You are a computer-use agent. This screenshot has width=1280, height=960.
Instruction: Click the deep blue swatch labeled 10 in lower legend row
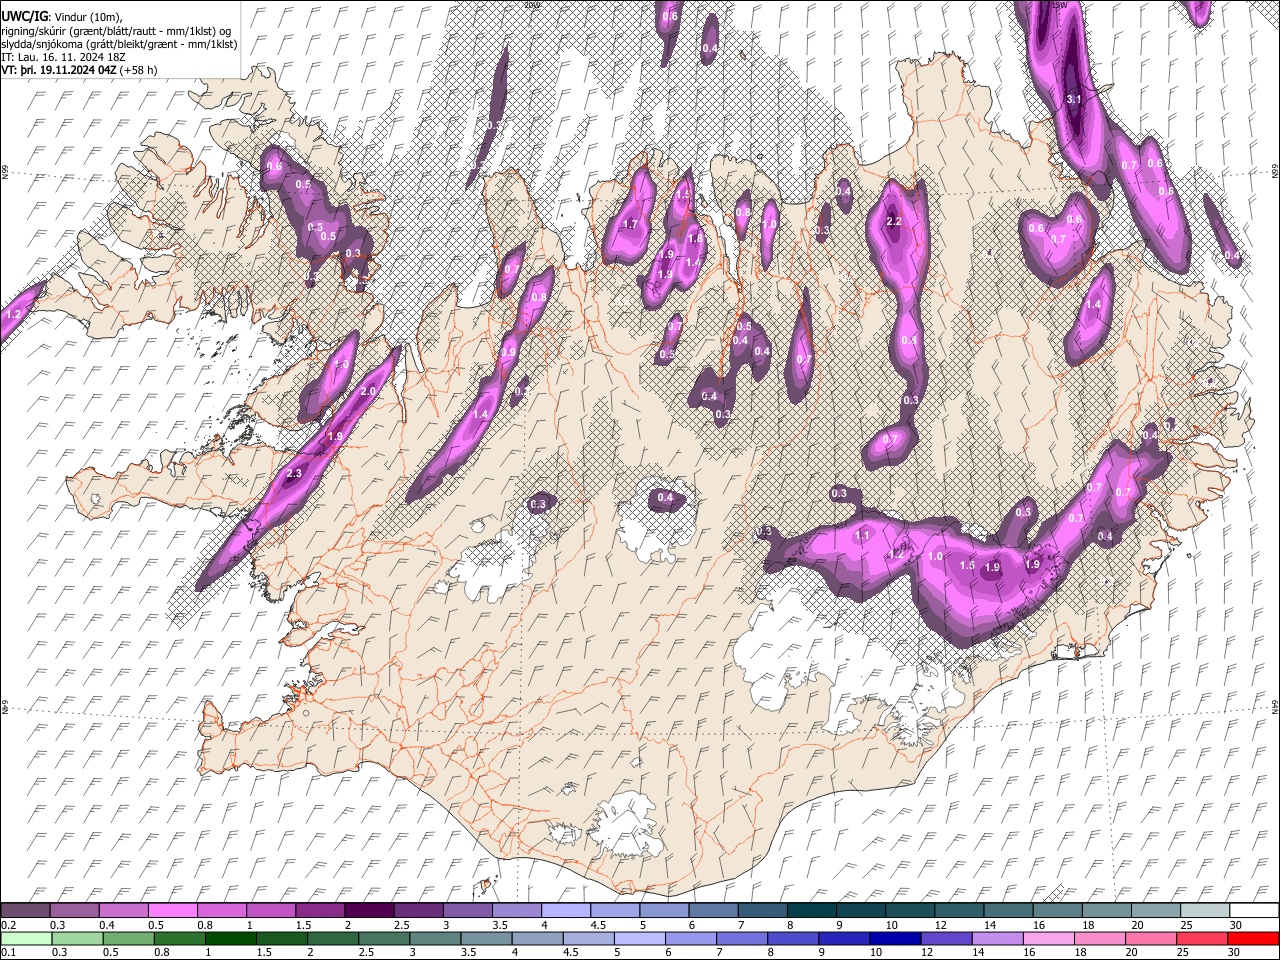pos(895,938)
